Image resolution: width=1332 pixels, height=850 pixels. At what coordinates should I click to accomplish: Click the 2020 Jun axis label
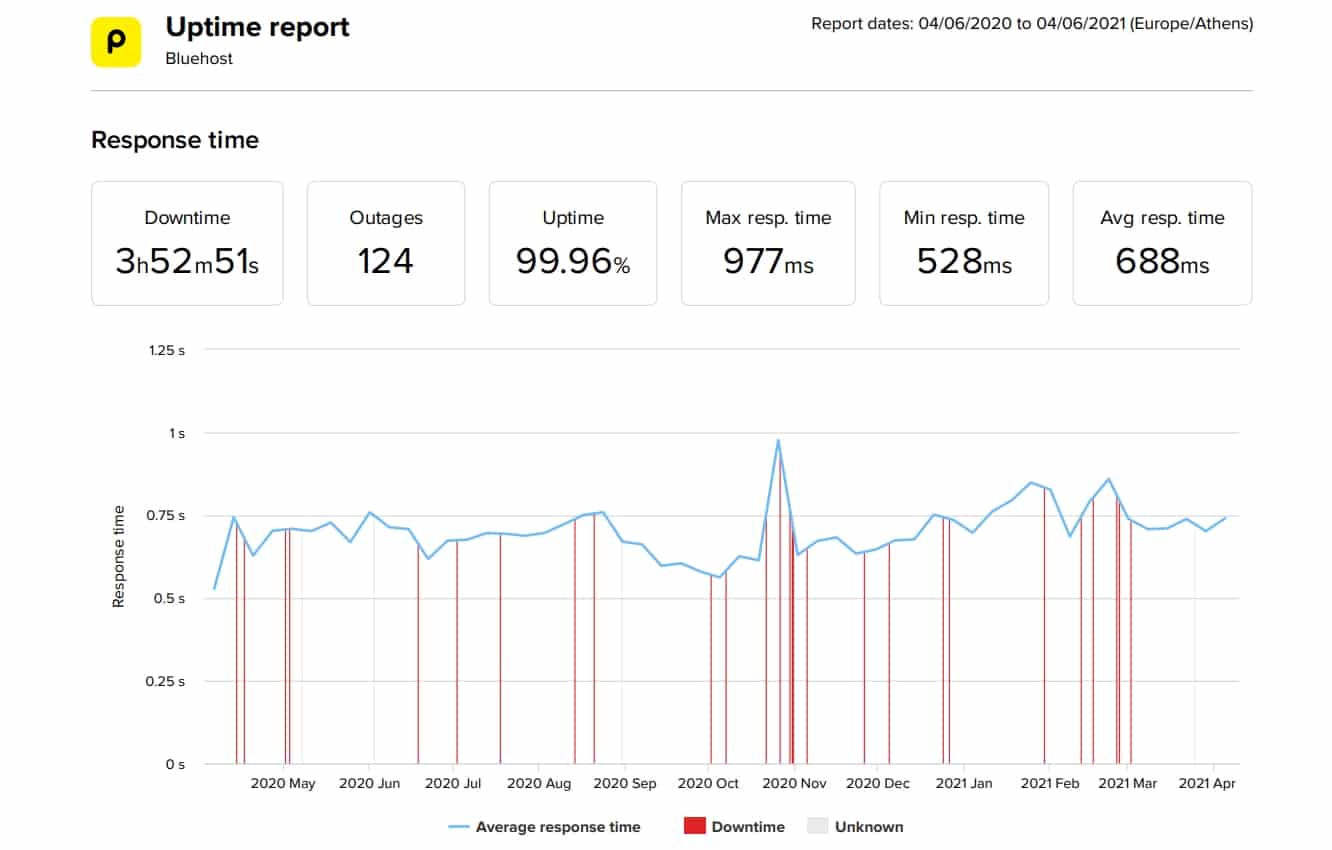click(x=369, y=783)
